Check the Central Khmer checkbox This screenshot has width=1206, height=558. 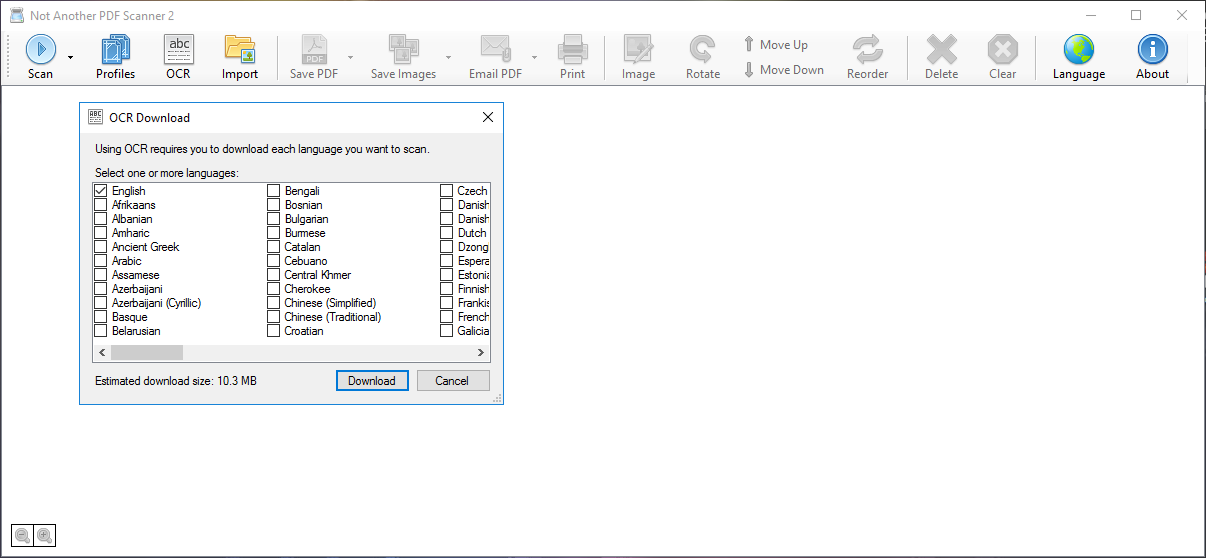pos(273,274)
